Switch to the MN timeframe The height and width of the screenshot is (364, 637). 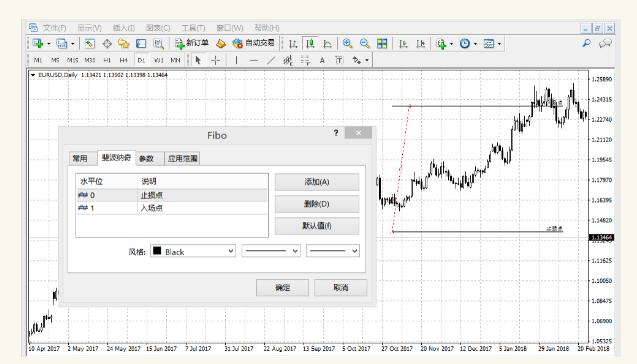point(176,60)
